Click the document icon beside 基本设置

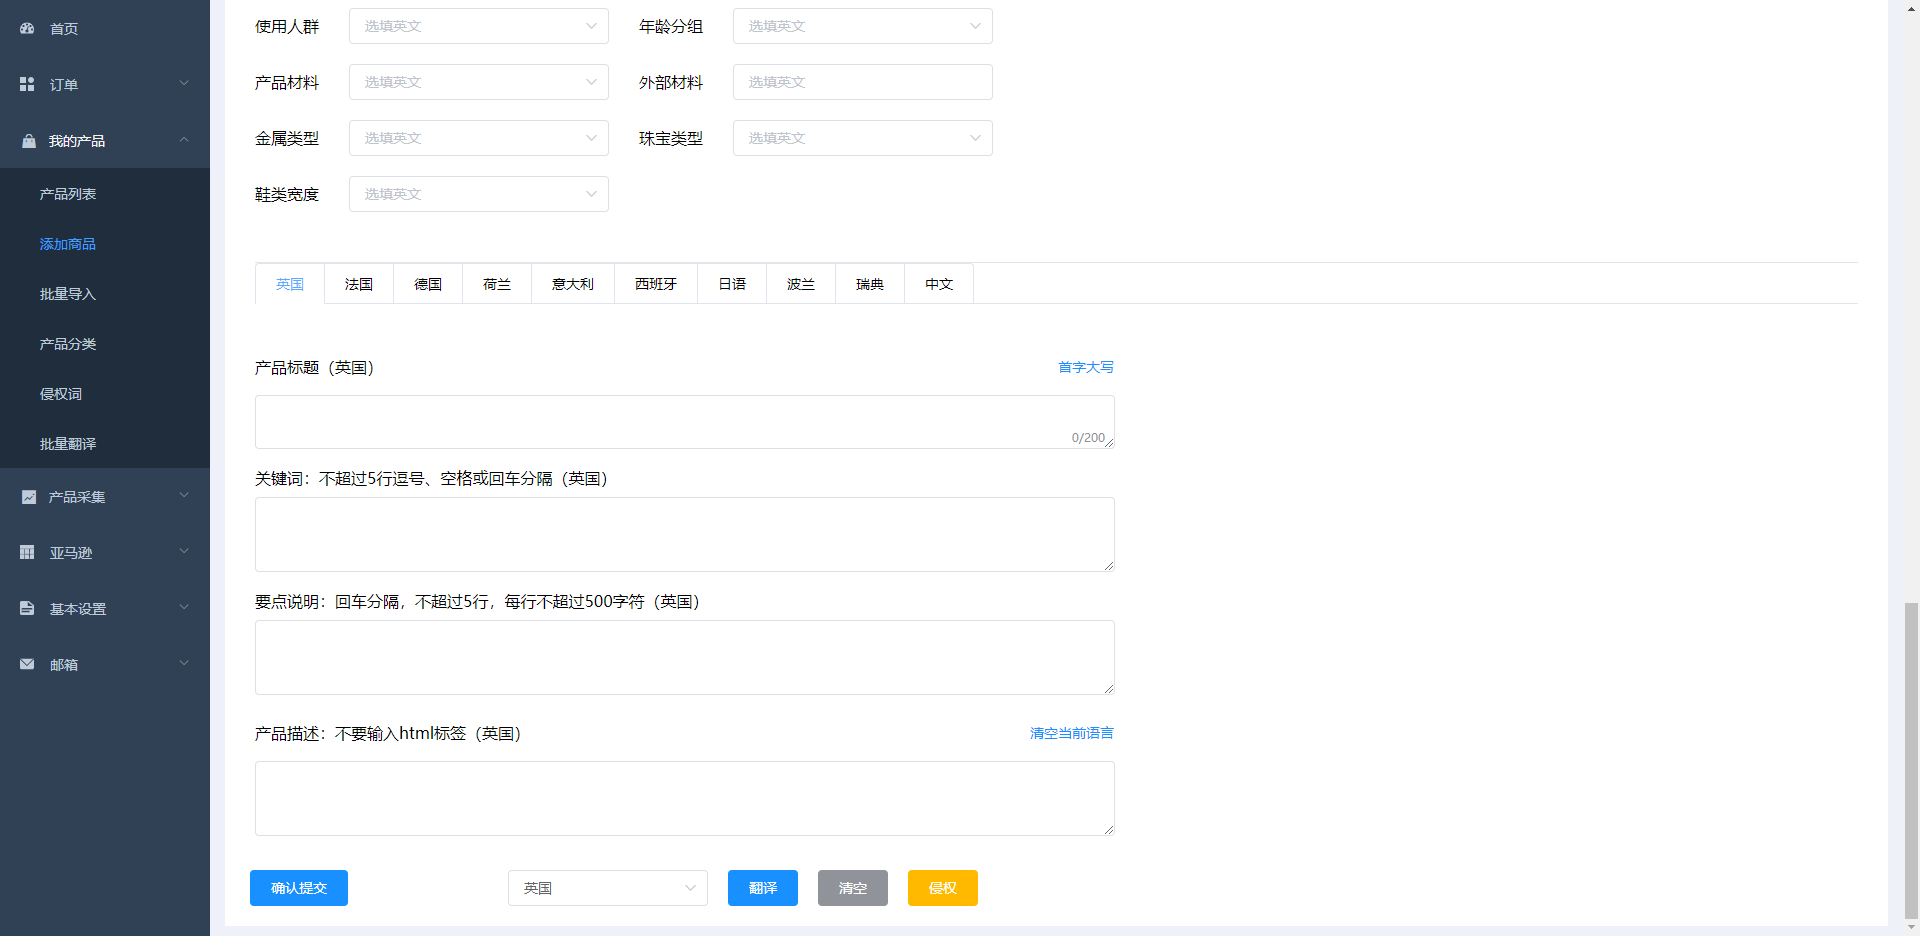pos(27,609)
